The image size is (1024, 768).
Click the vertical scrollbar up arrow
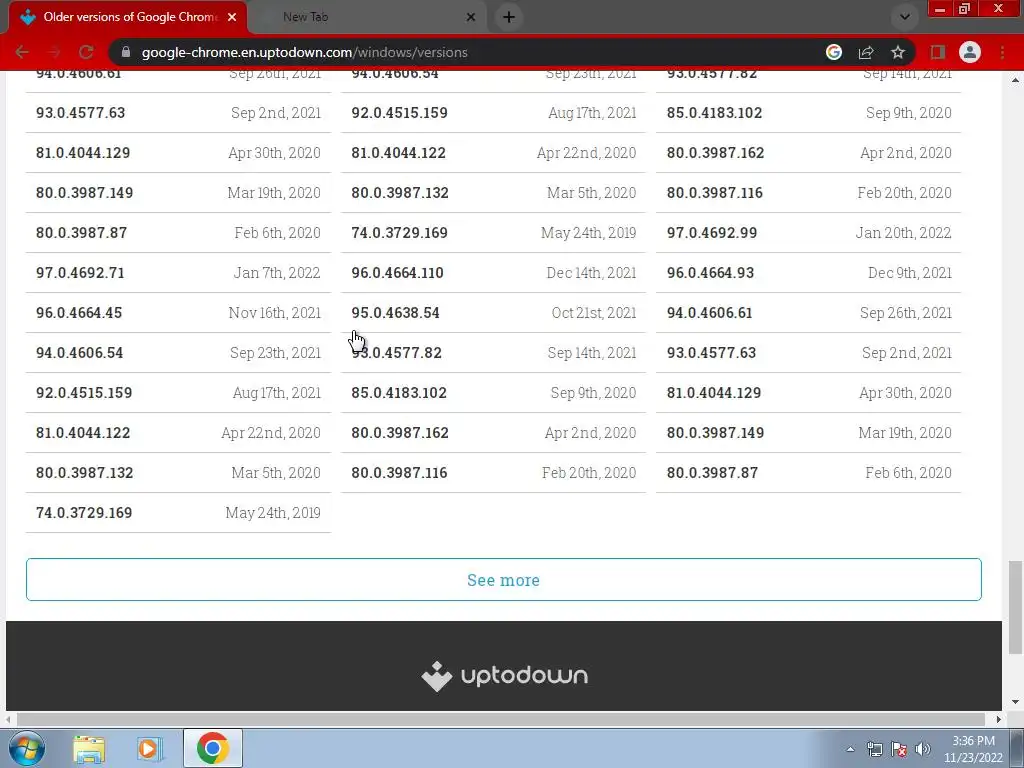[1015, 80]
